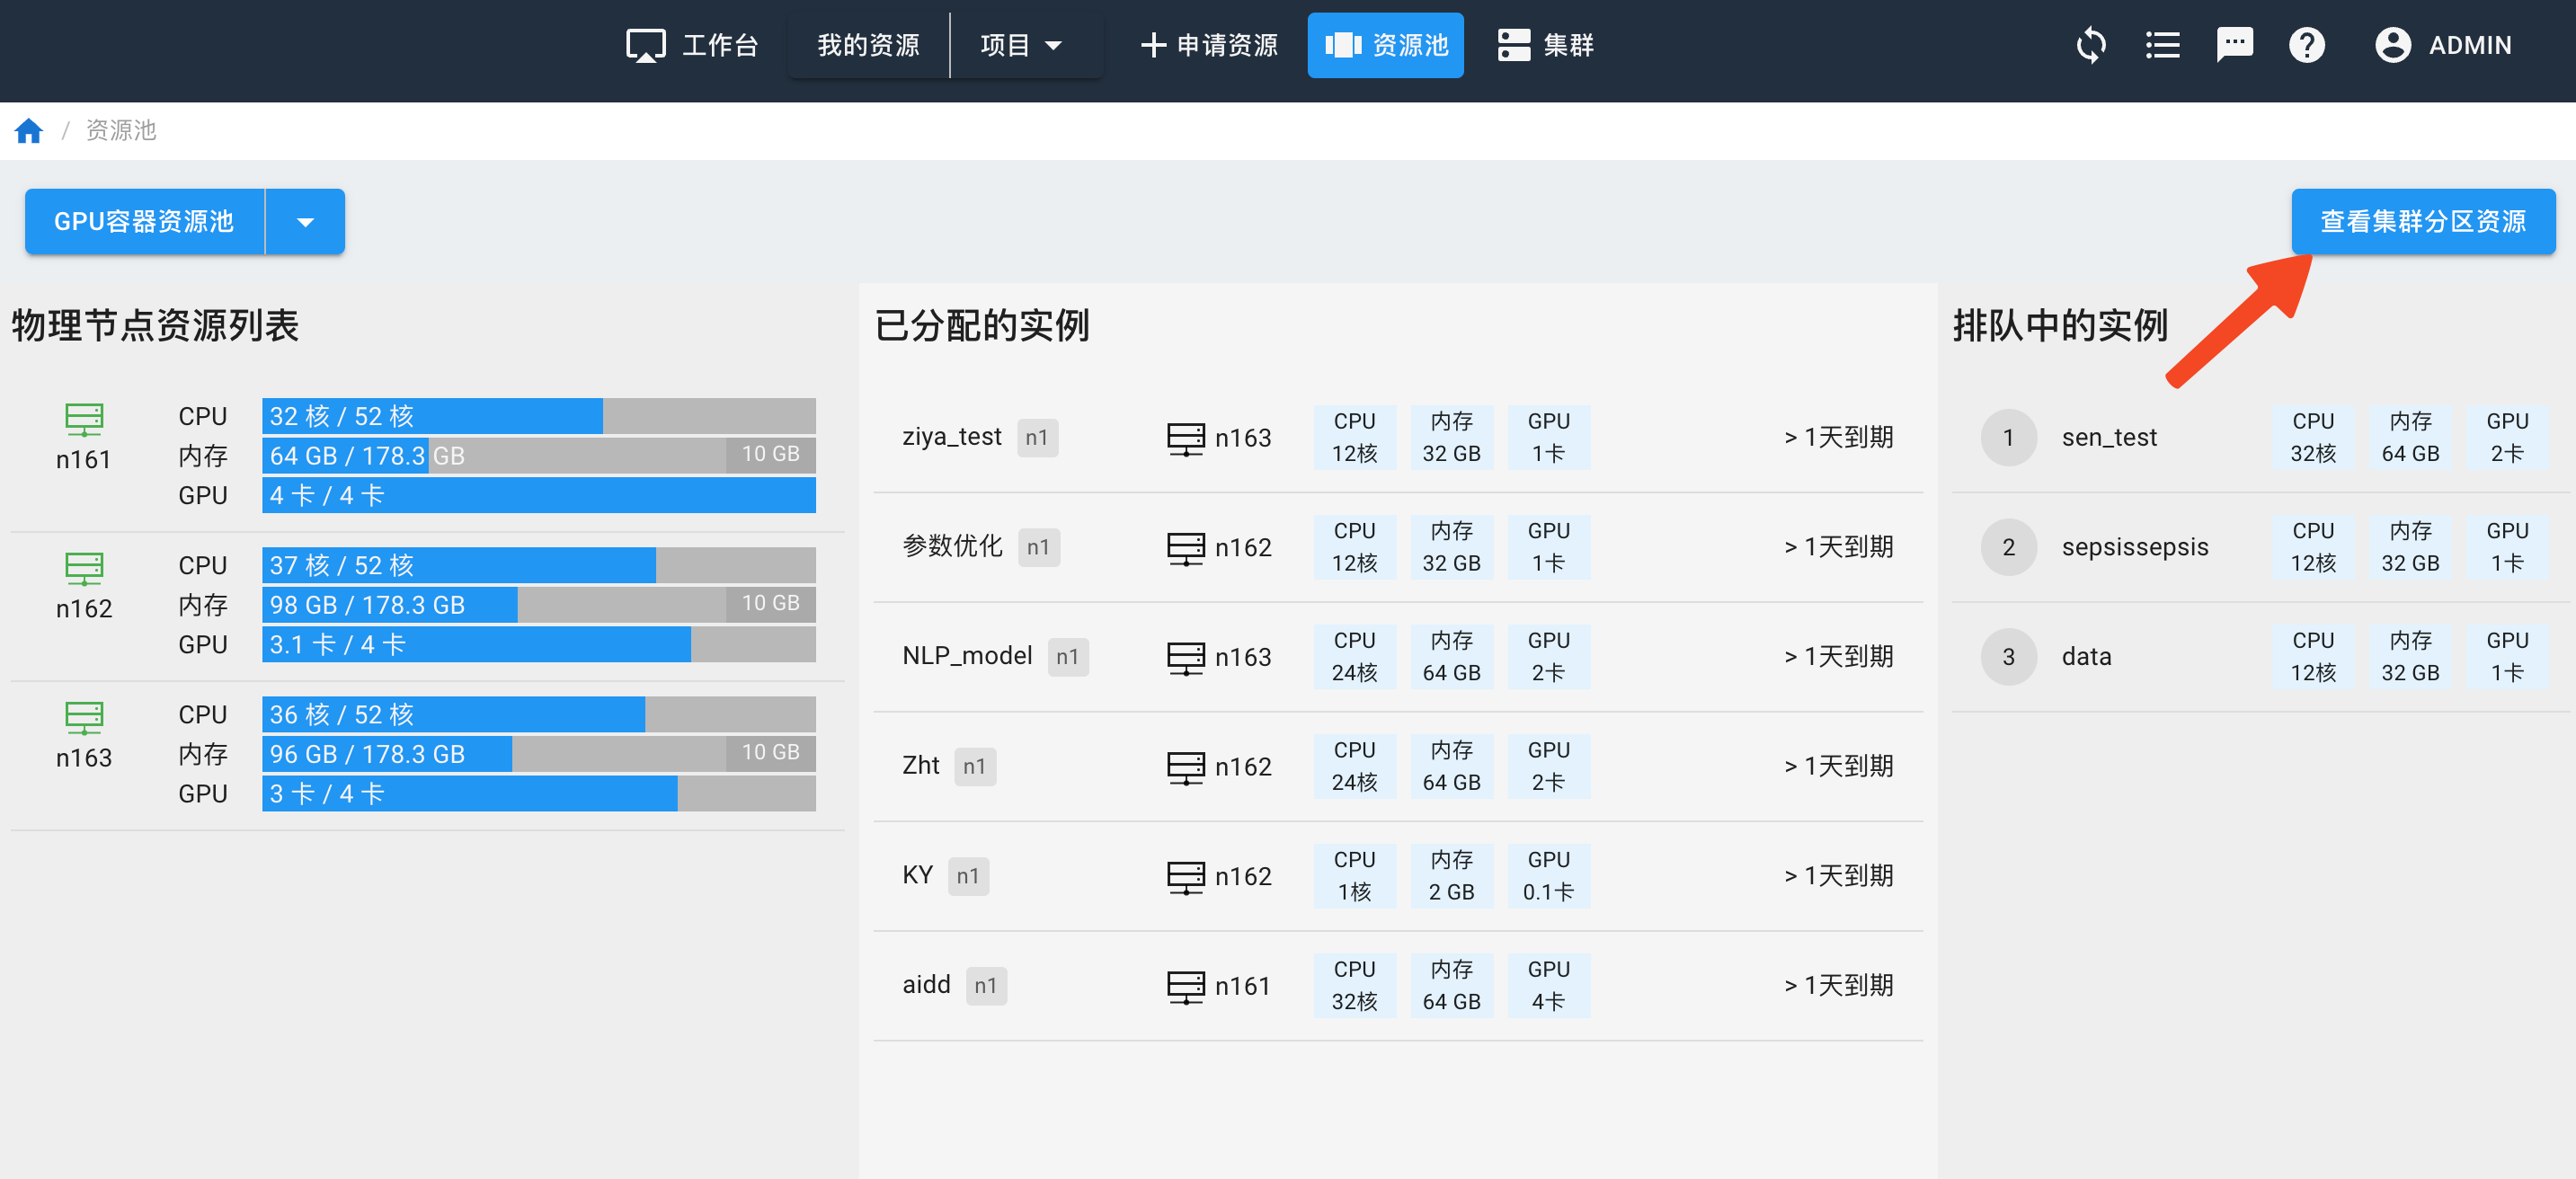Click the sepsissepsis queued instance name
Image resolution: width=2576 pixels, height=1179 pixels.
click(2134, 548)
